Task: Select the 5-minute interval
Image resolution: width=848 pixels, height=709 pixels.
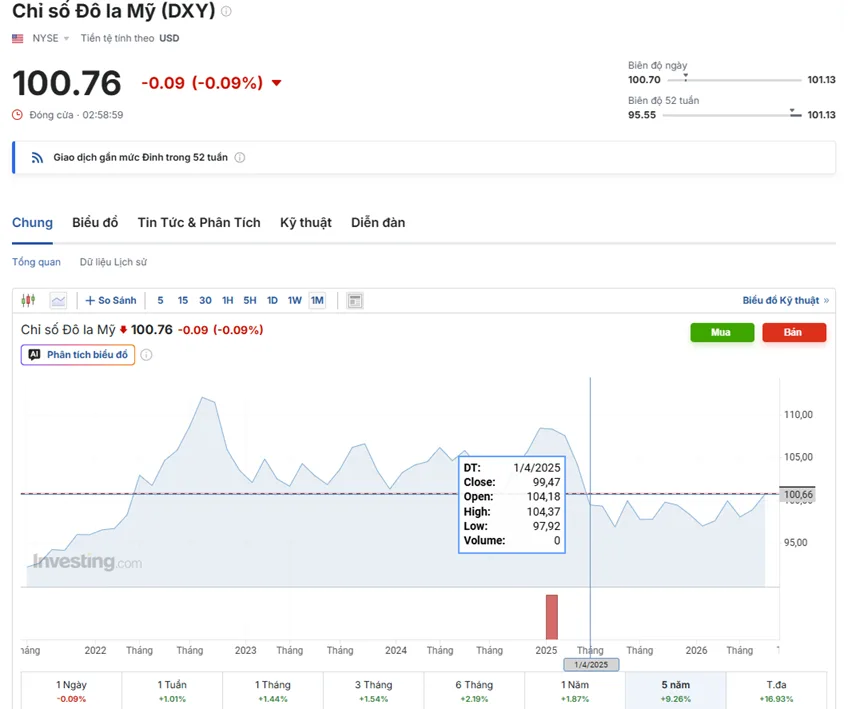Action: click(x=160, y=300)
